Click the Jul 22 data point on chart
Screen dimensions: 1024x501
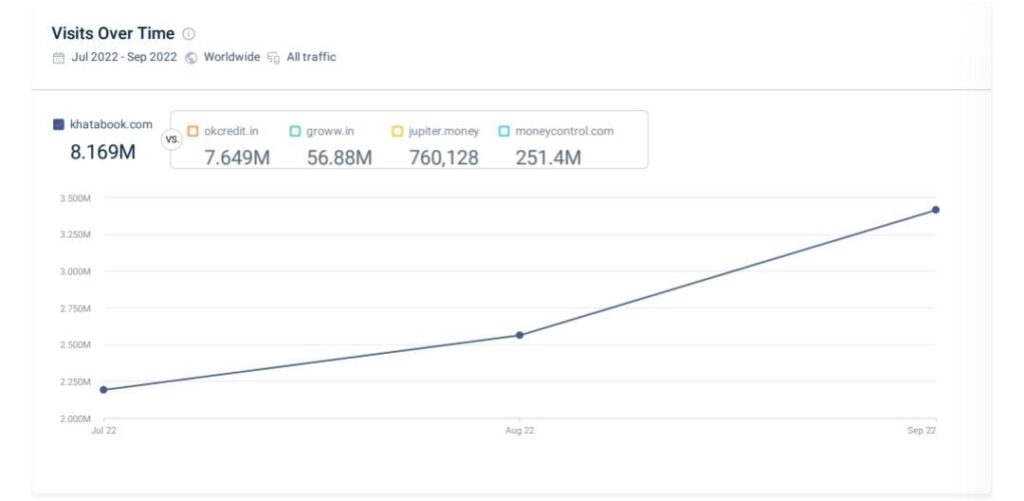pos(103,389)
